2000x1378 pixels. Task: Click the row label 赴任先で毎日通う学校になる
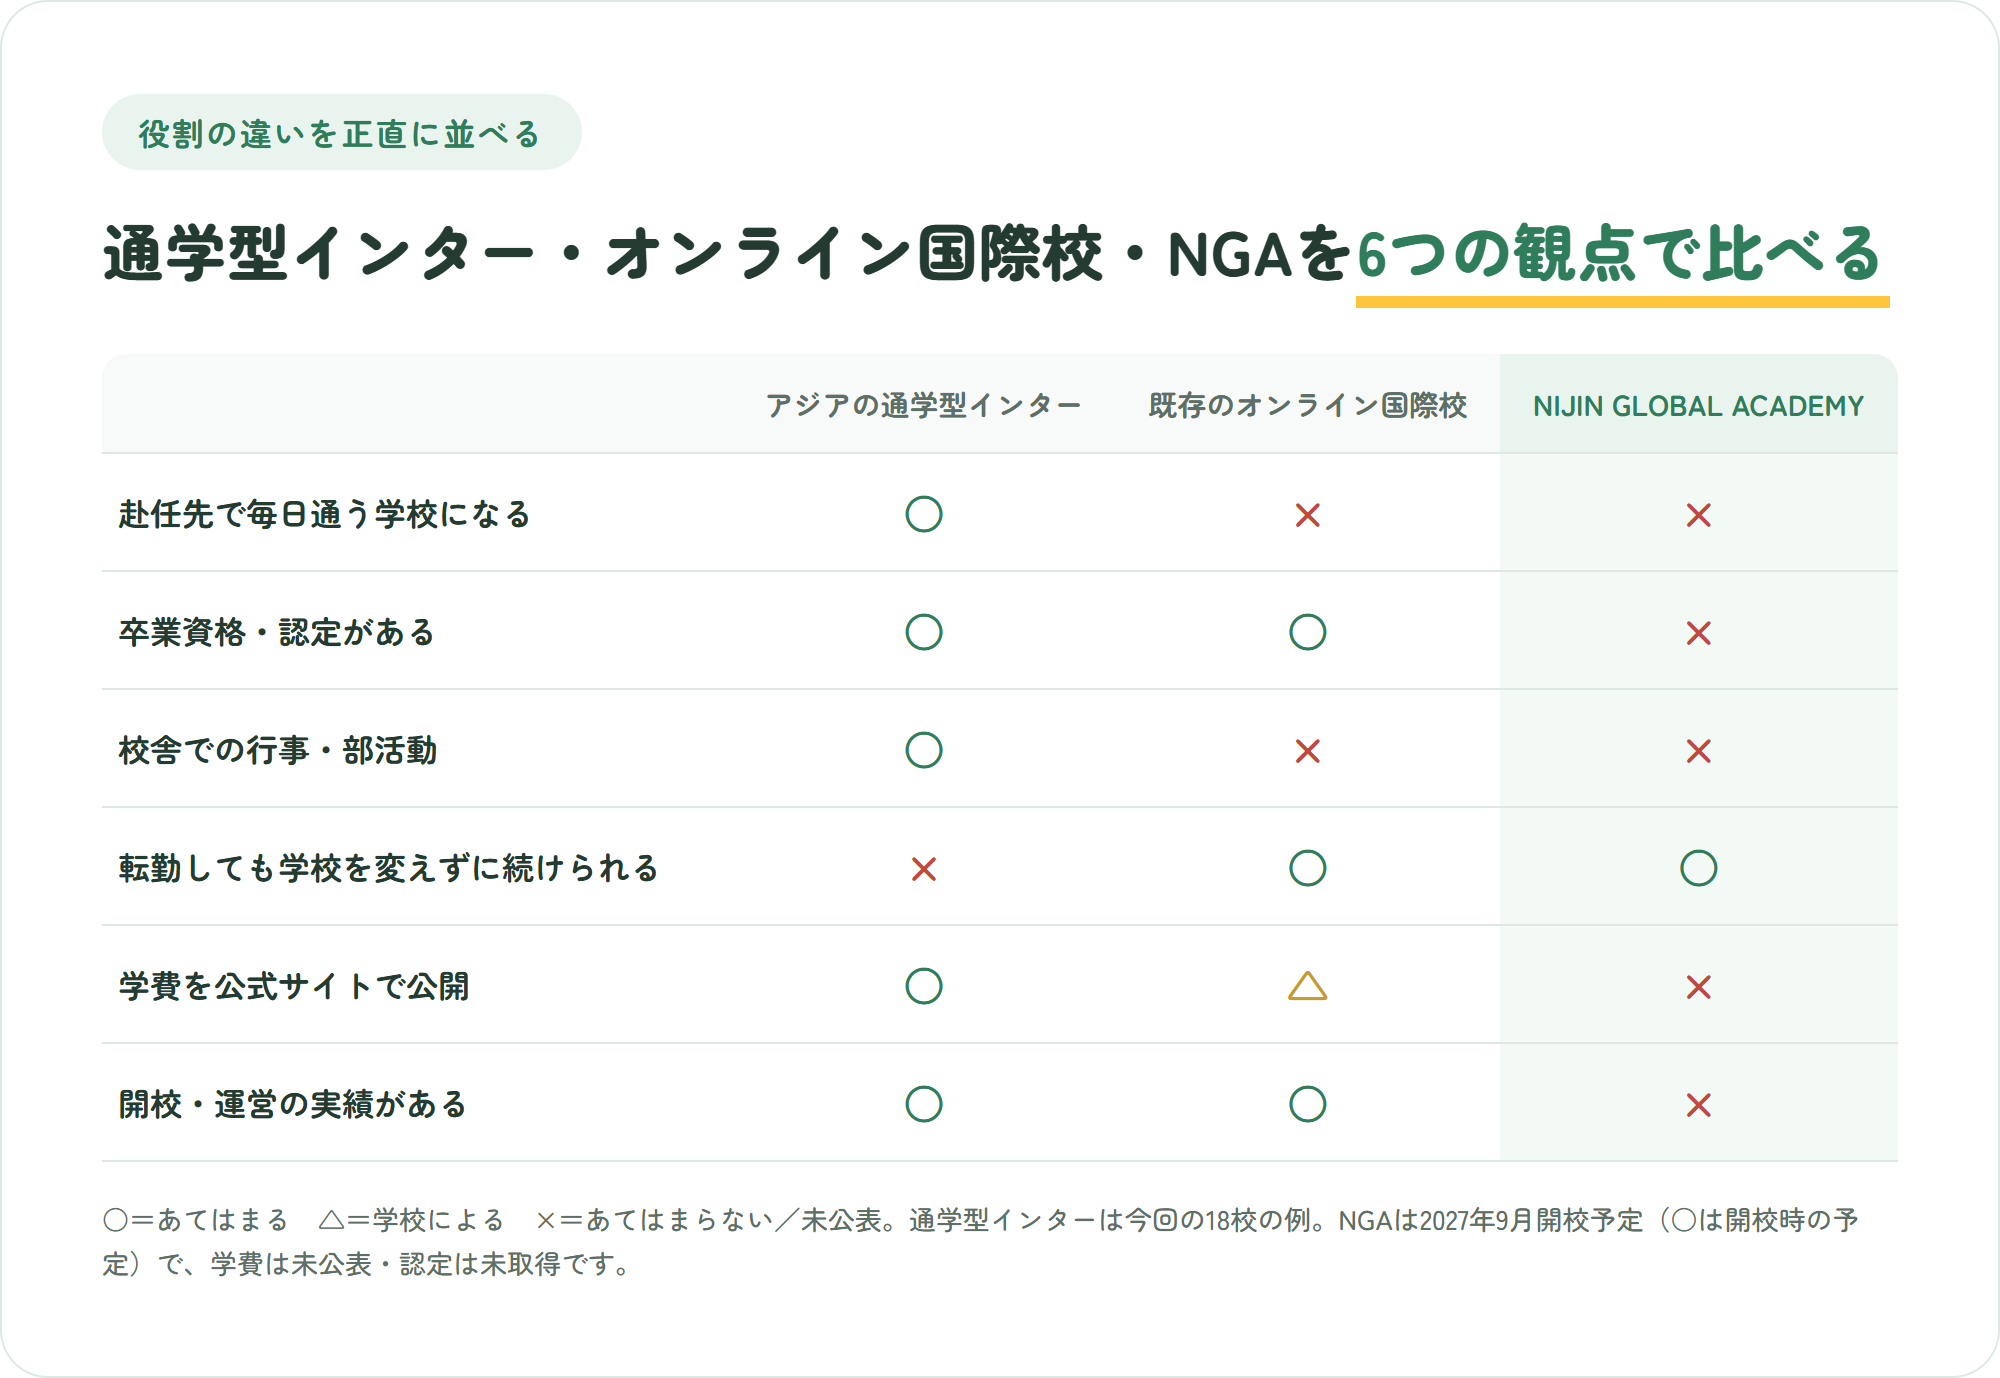(x=325, y=514)
